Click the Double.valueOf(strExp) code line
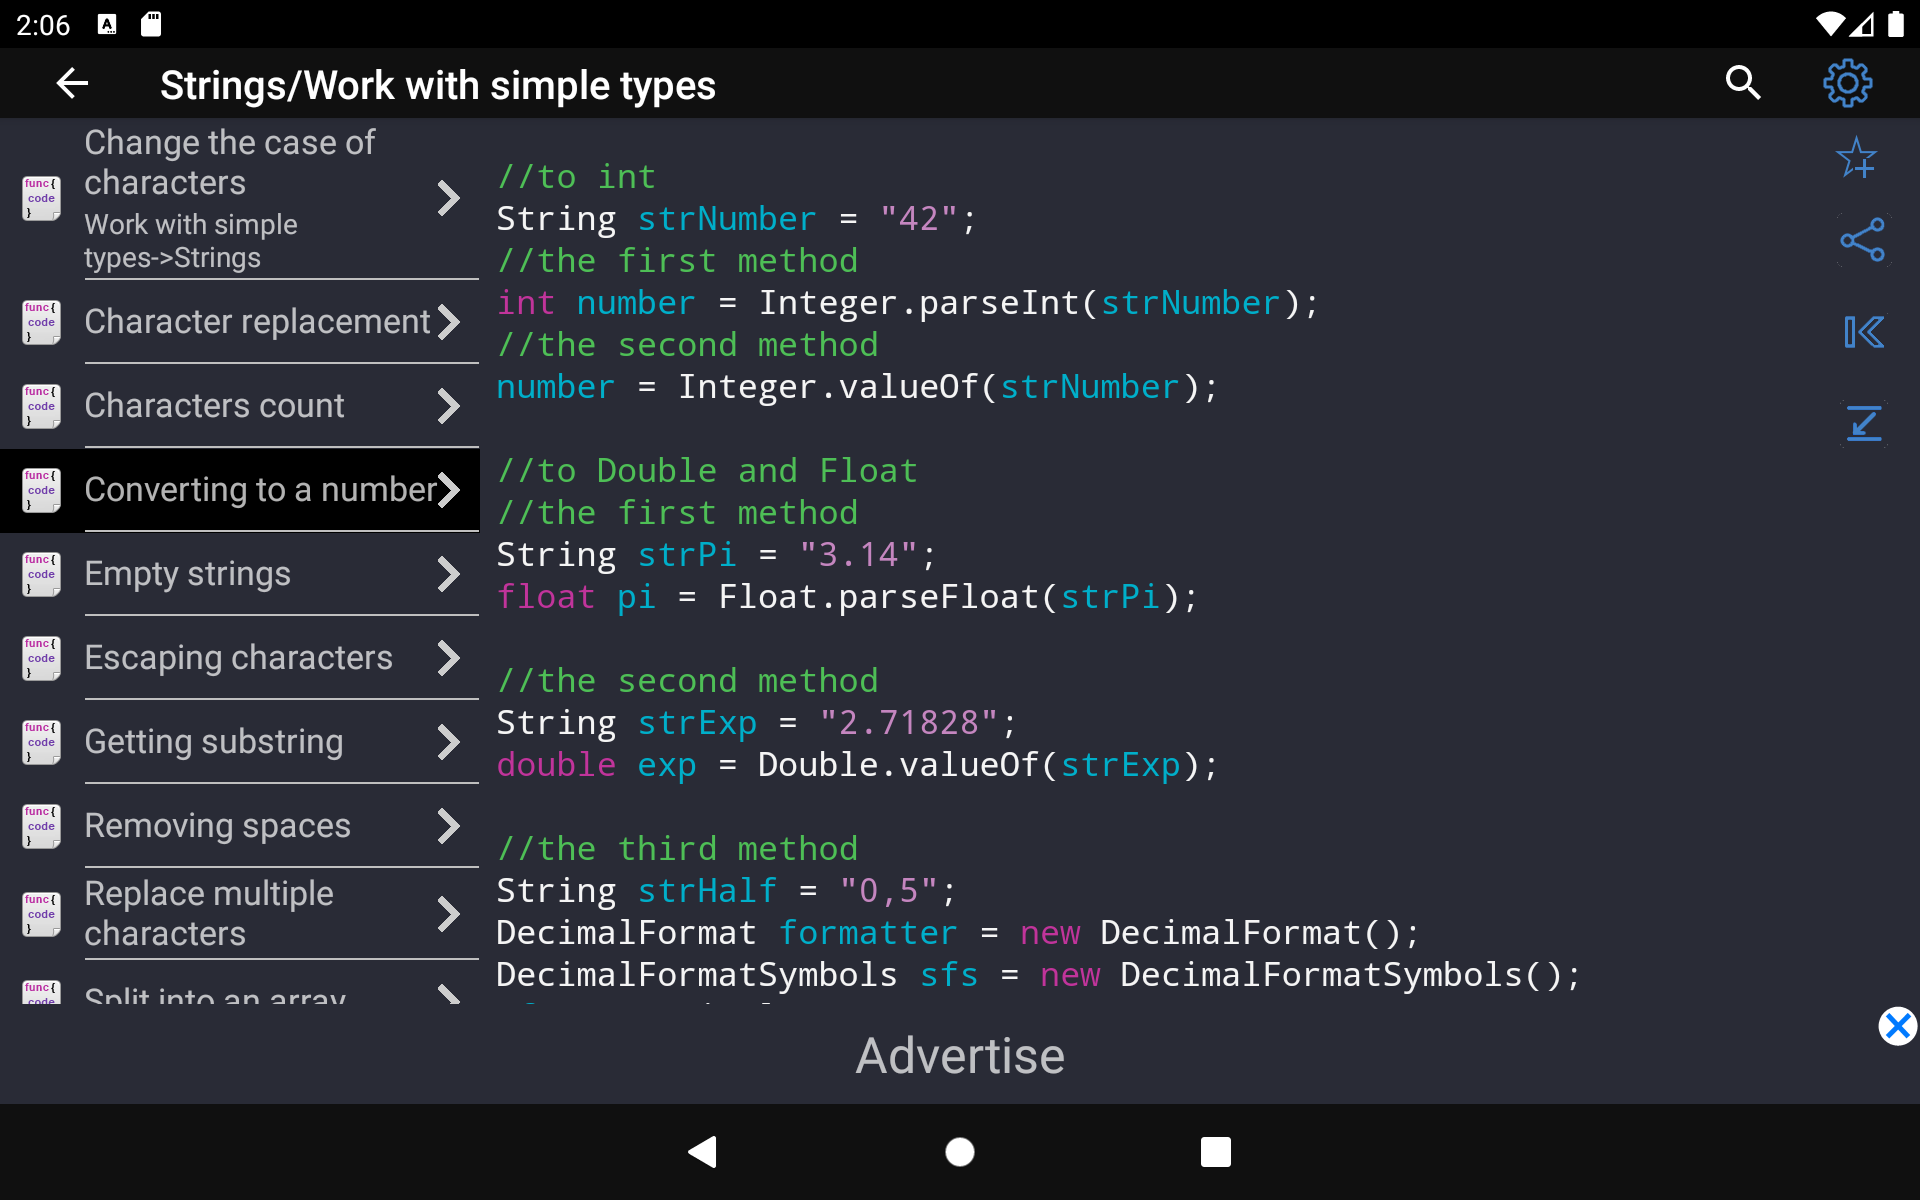Viewport: 1920px width, 1200px height. (x=857, y=765)
